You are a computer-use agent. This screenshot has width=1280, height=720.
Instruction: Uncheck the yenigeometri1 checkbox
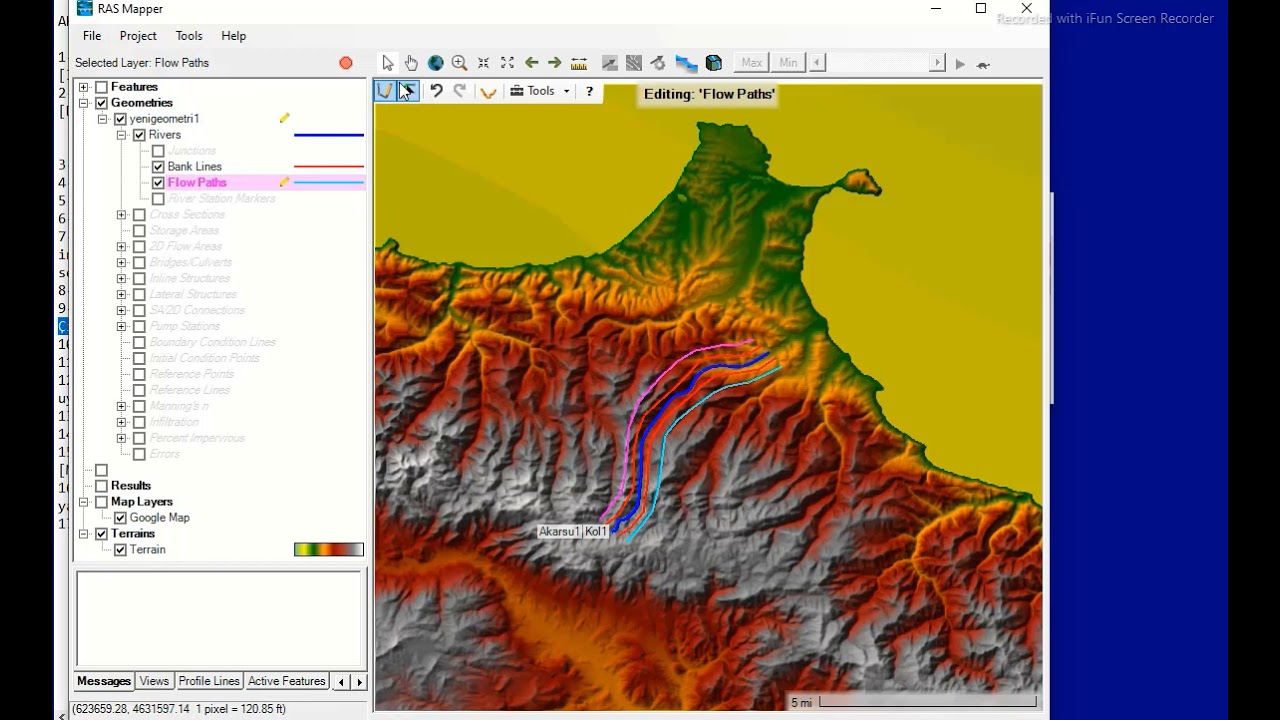click(x=120, y=119)
